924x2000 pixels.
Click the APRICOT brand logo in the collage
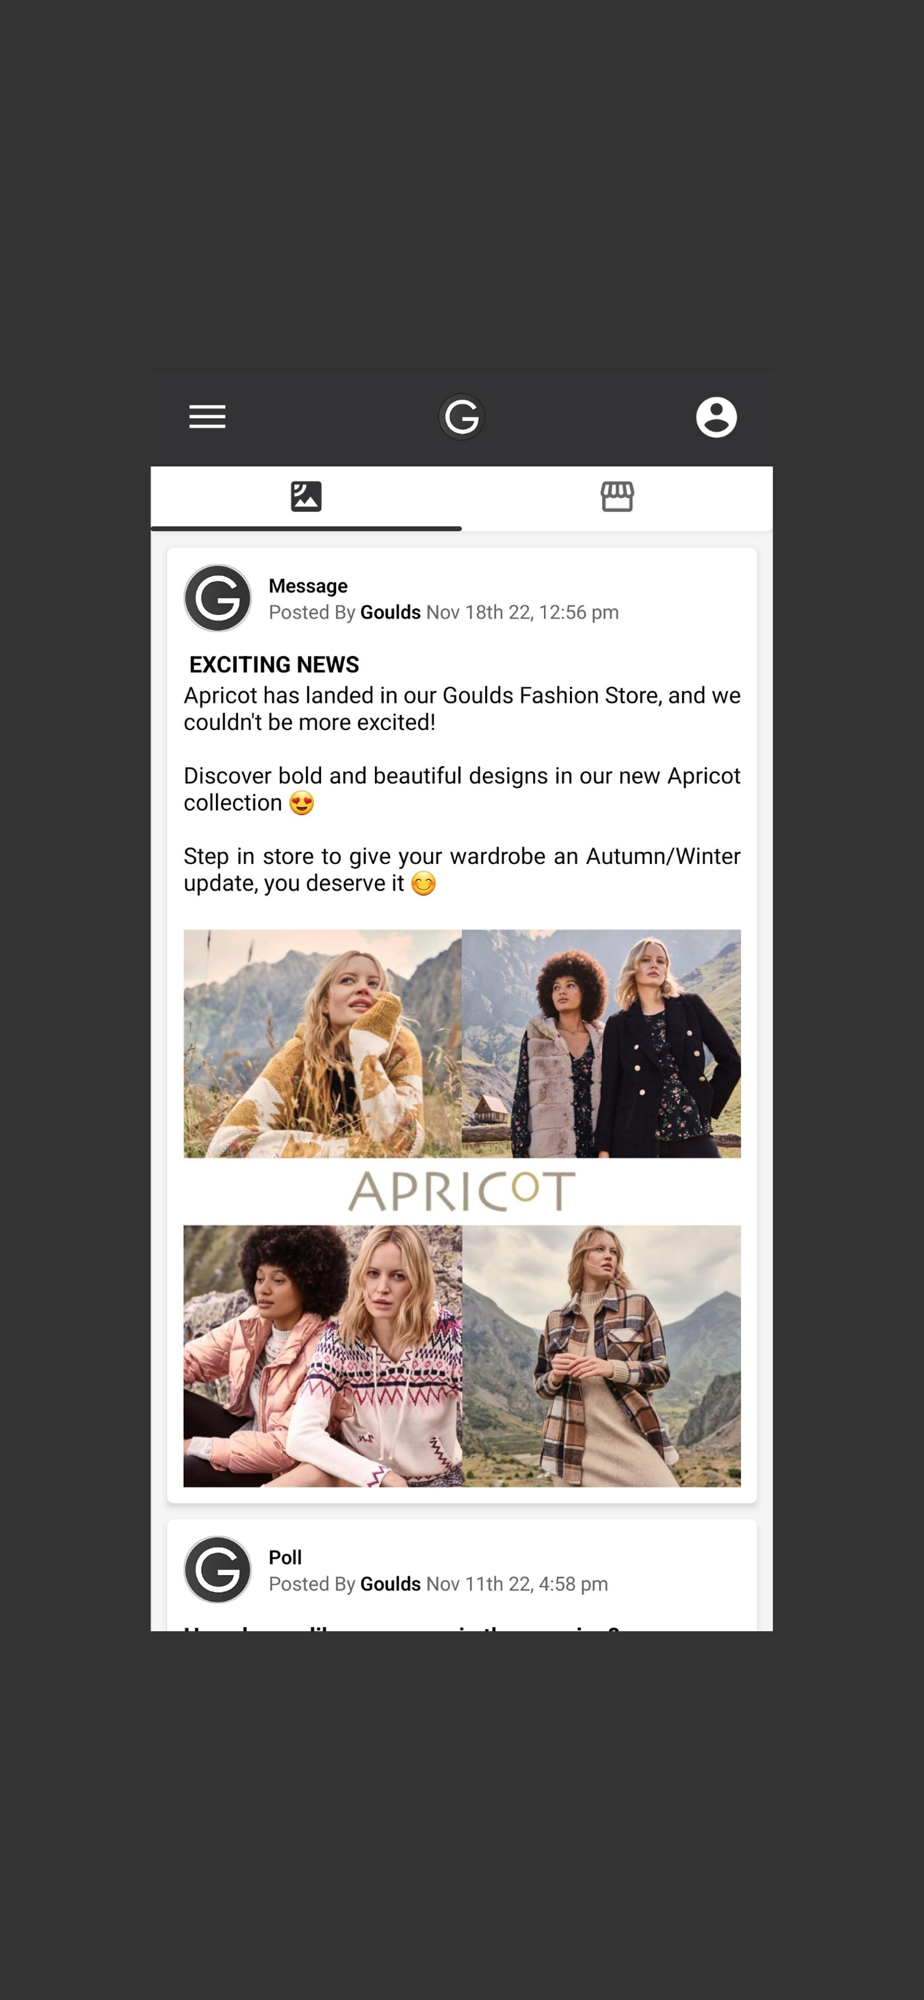pyautogui.click(x=462, y=1191)
